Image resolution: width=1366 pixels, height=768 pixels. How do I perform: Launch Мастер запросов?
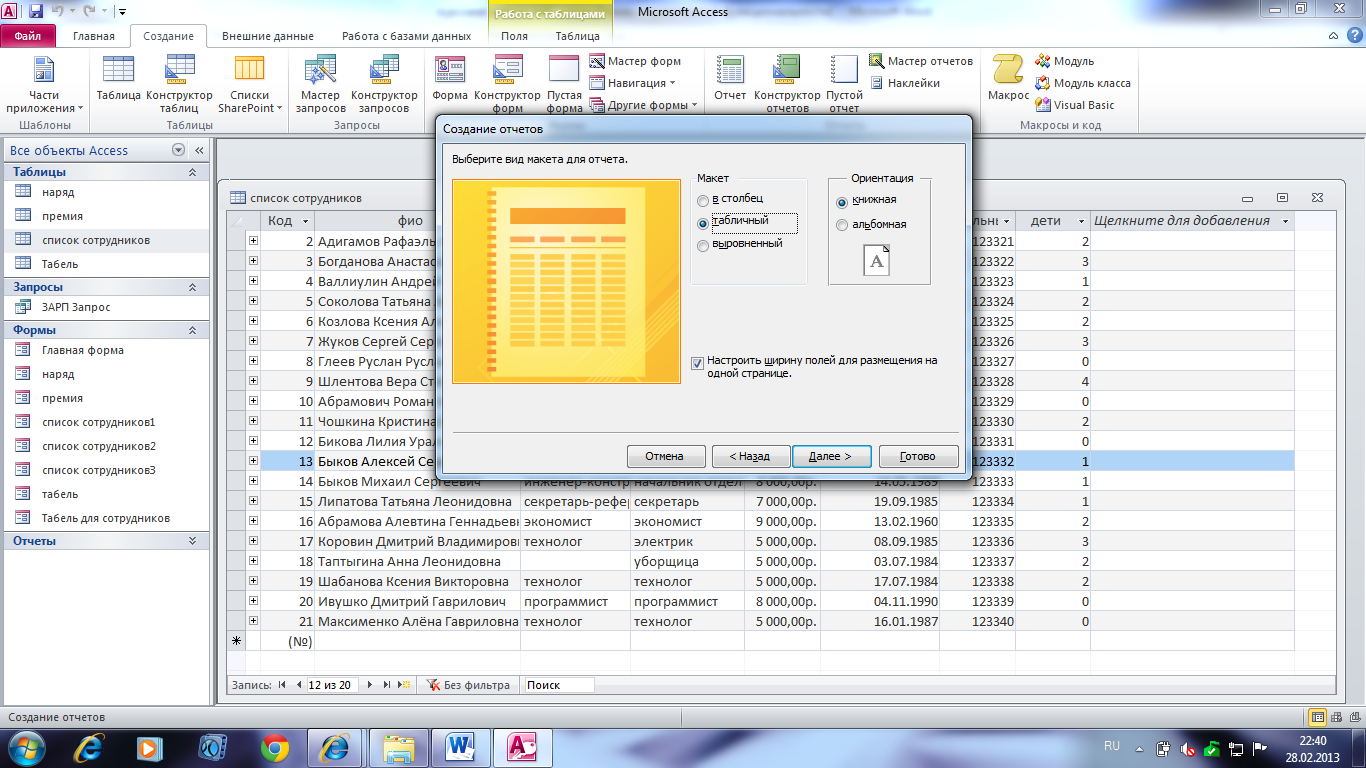[321, 84]
